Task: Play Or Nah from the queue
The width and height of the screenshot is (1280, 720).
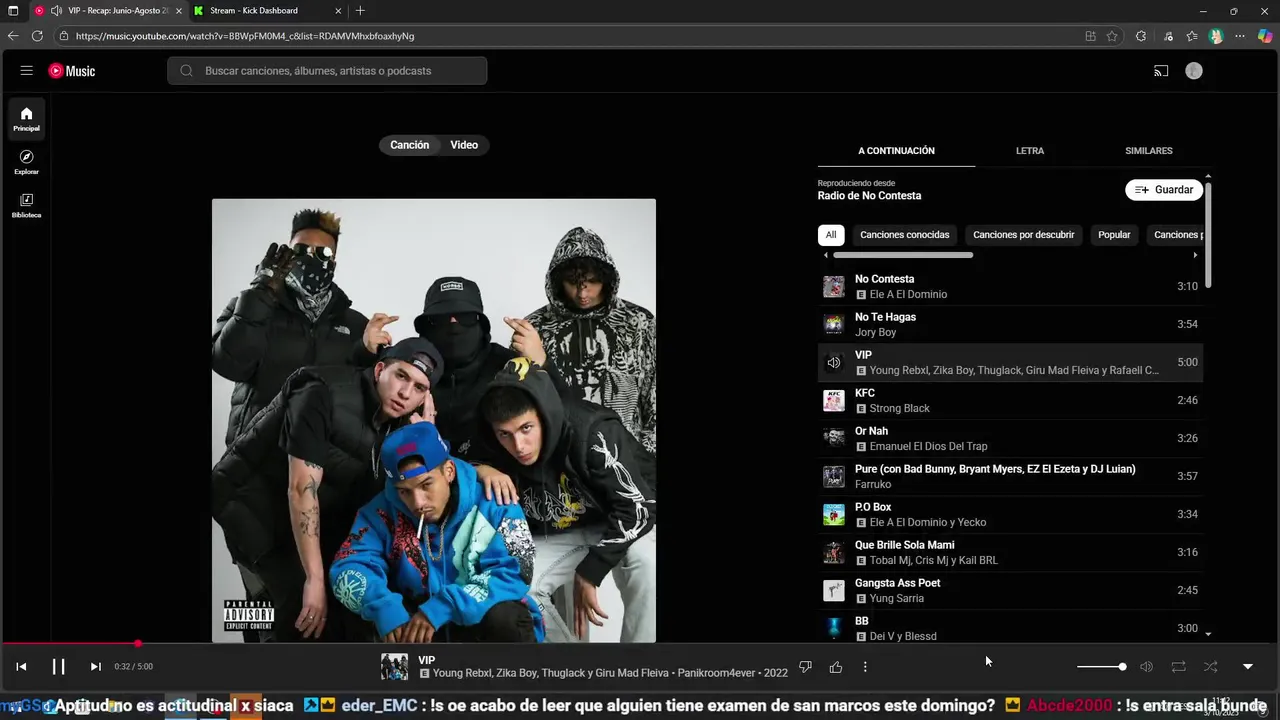Action: tap(1010, 439)
